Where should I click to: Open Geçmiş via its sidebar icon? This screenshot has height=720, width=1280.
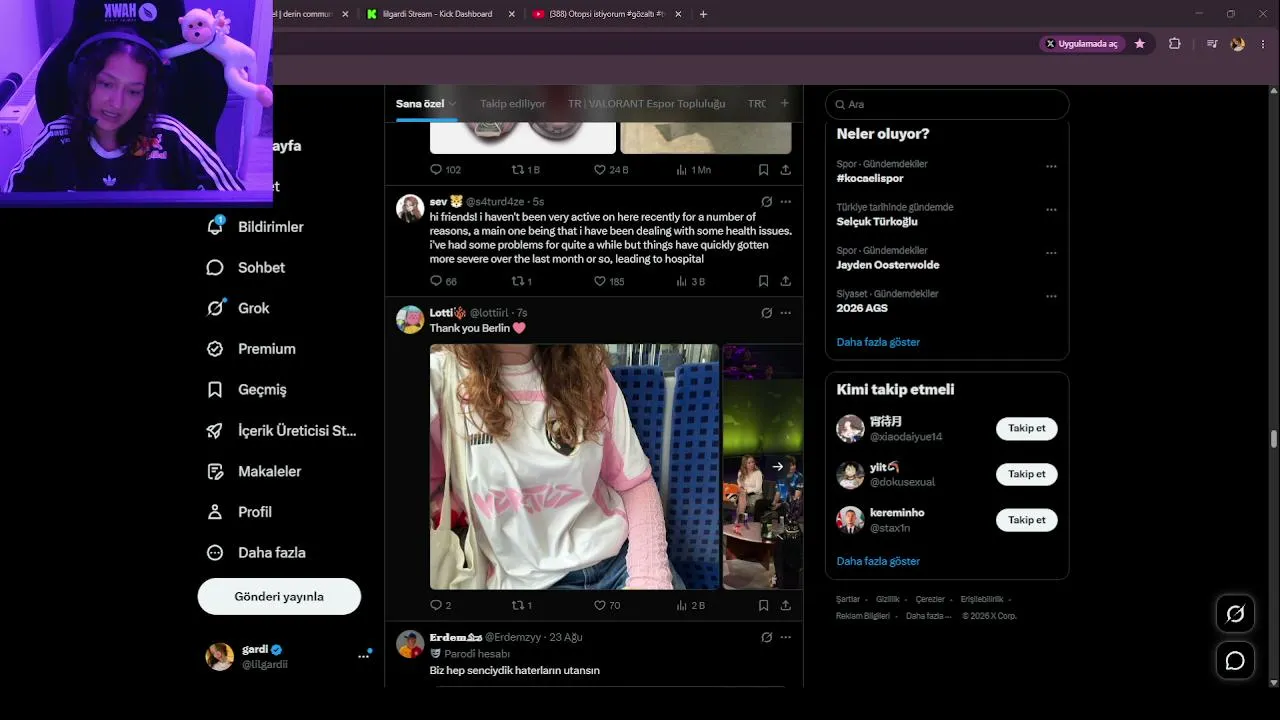[215, 390]
